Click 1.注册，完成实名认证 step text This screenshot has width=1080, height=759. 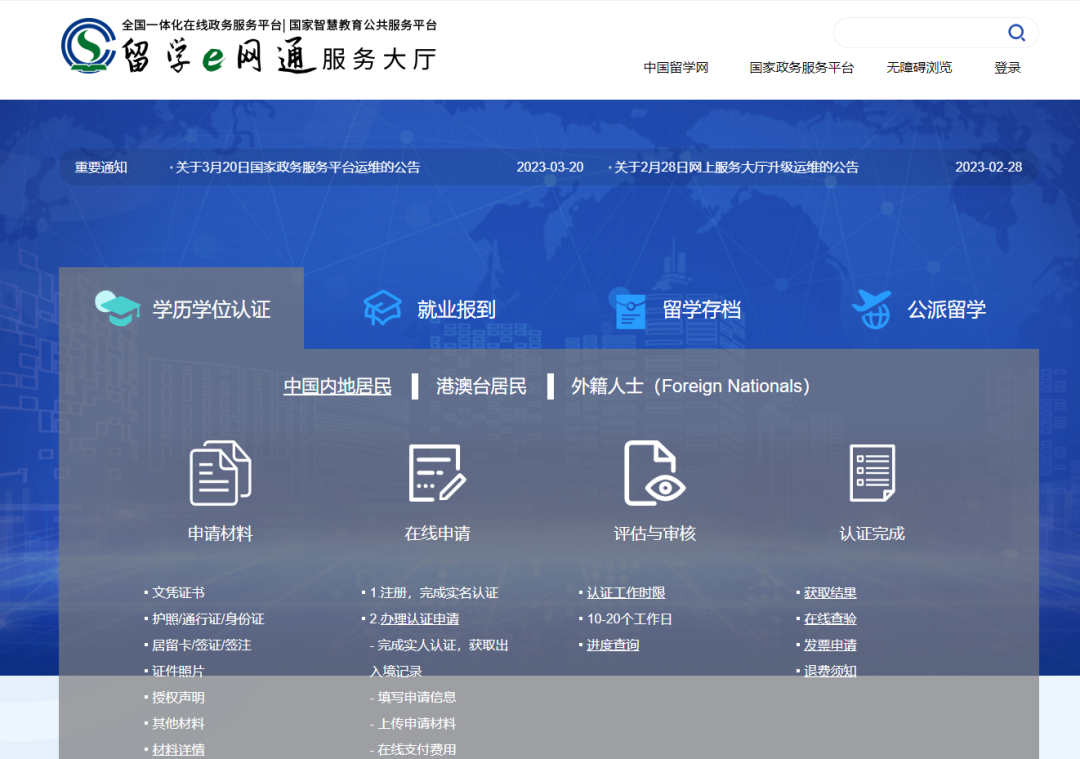tap(434, 593)
